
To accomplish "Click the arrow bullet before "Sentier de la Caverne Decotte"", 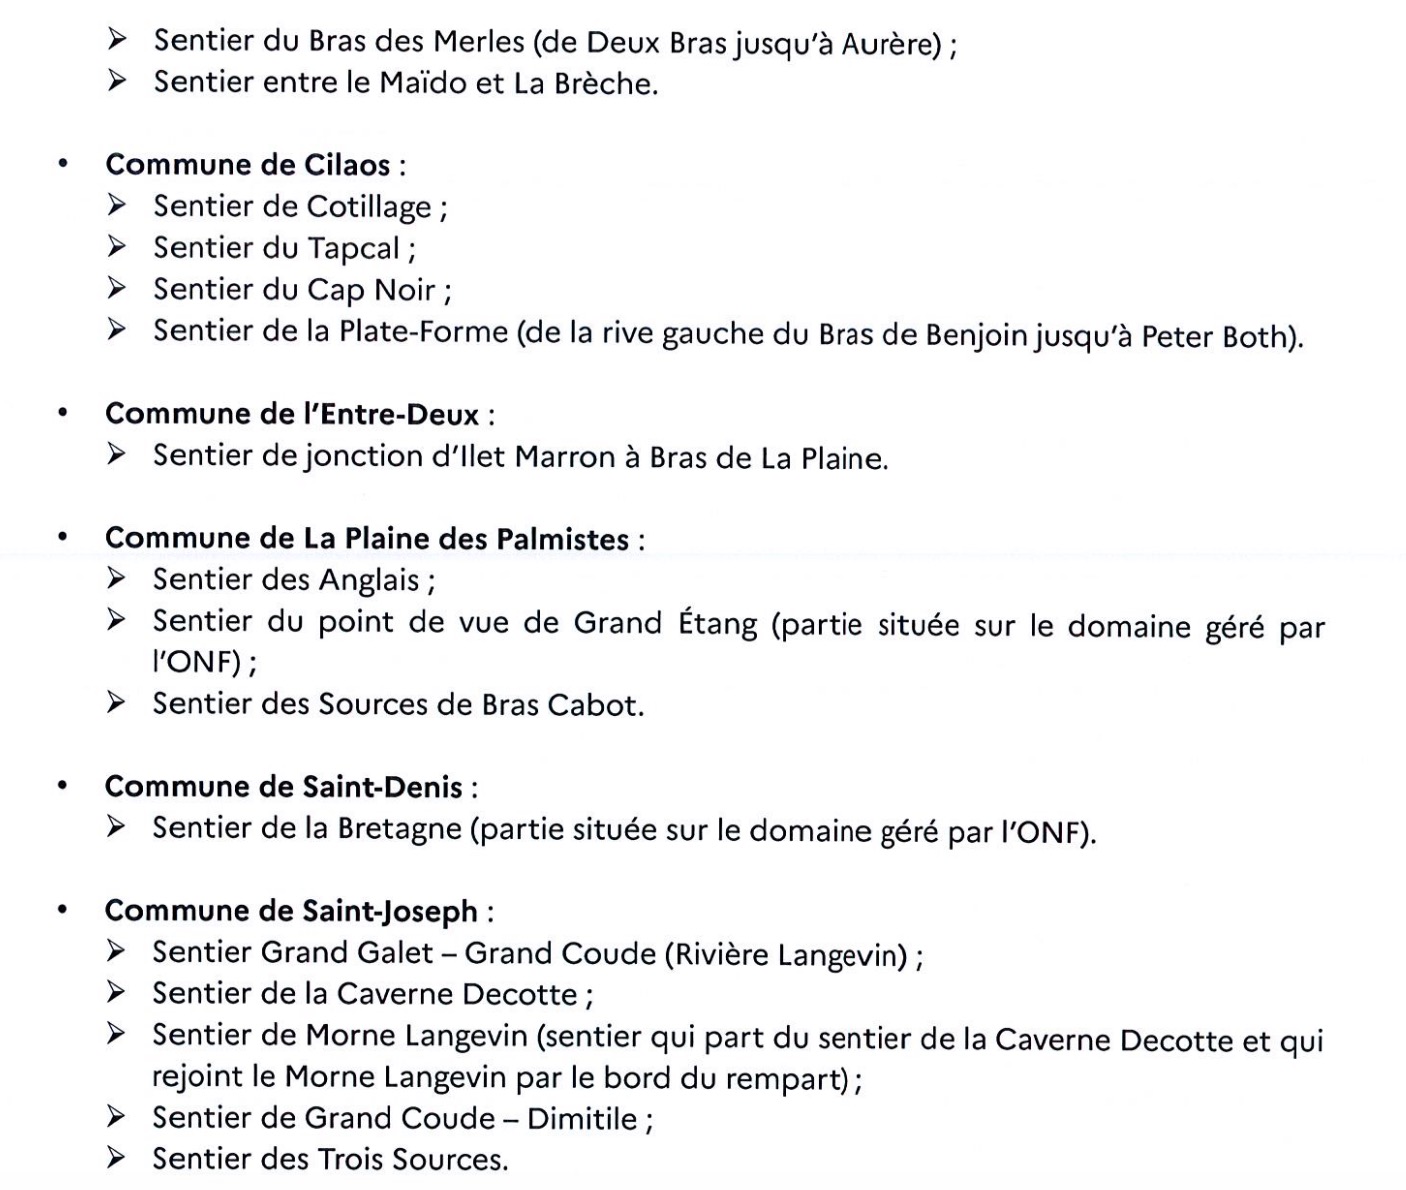I will point(118,993).
